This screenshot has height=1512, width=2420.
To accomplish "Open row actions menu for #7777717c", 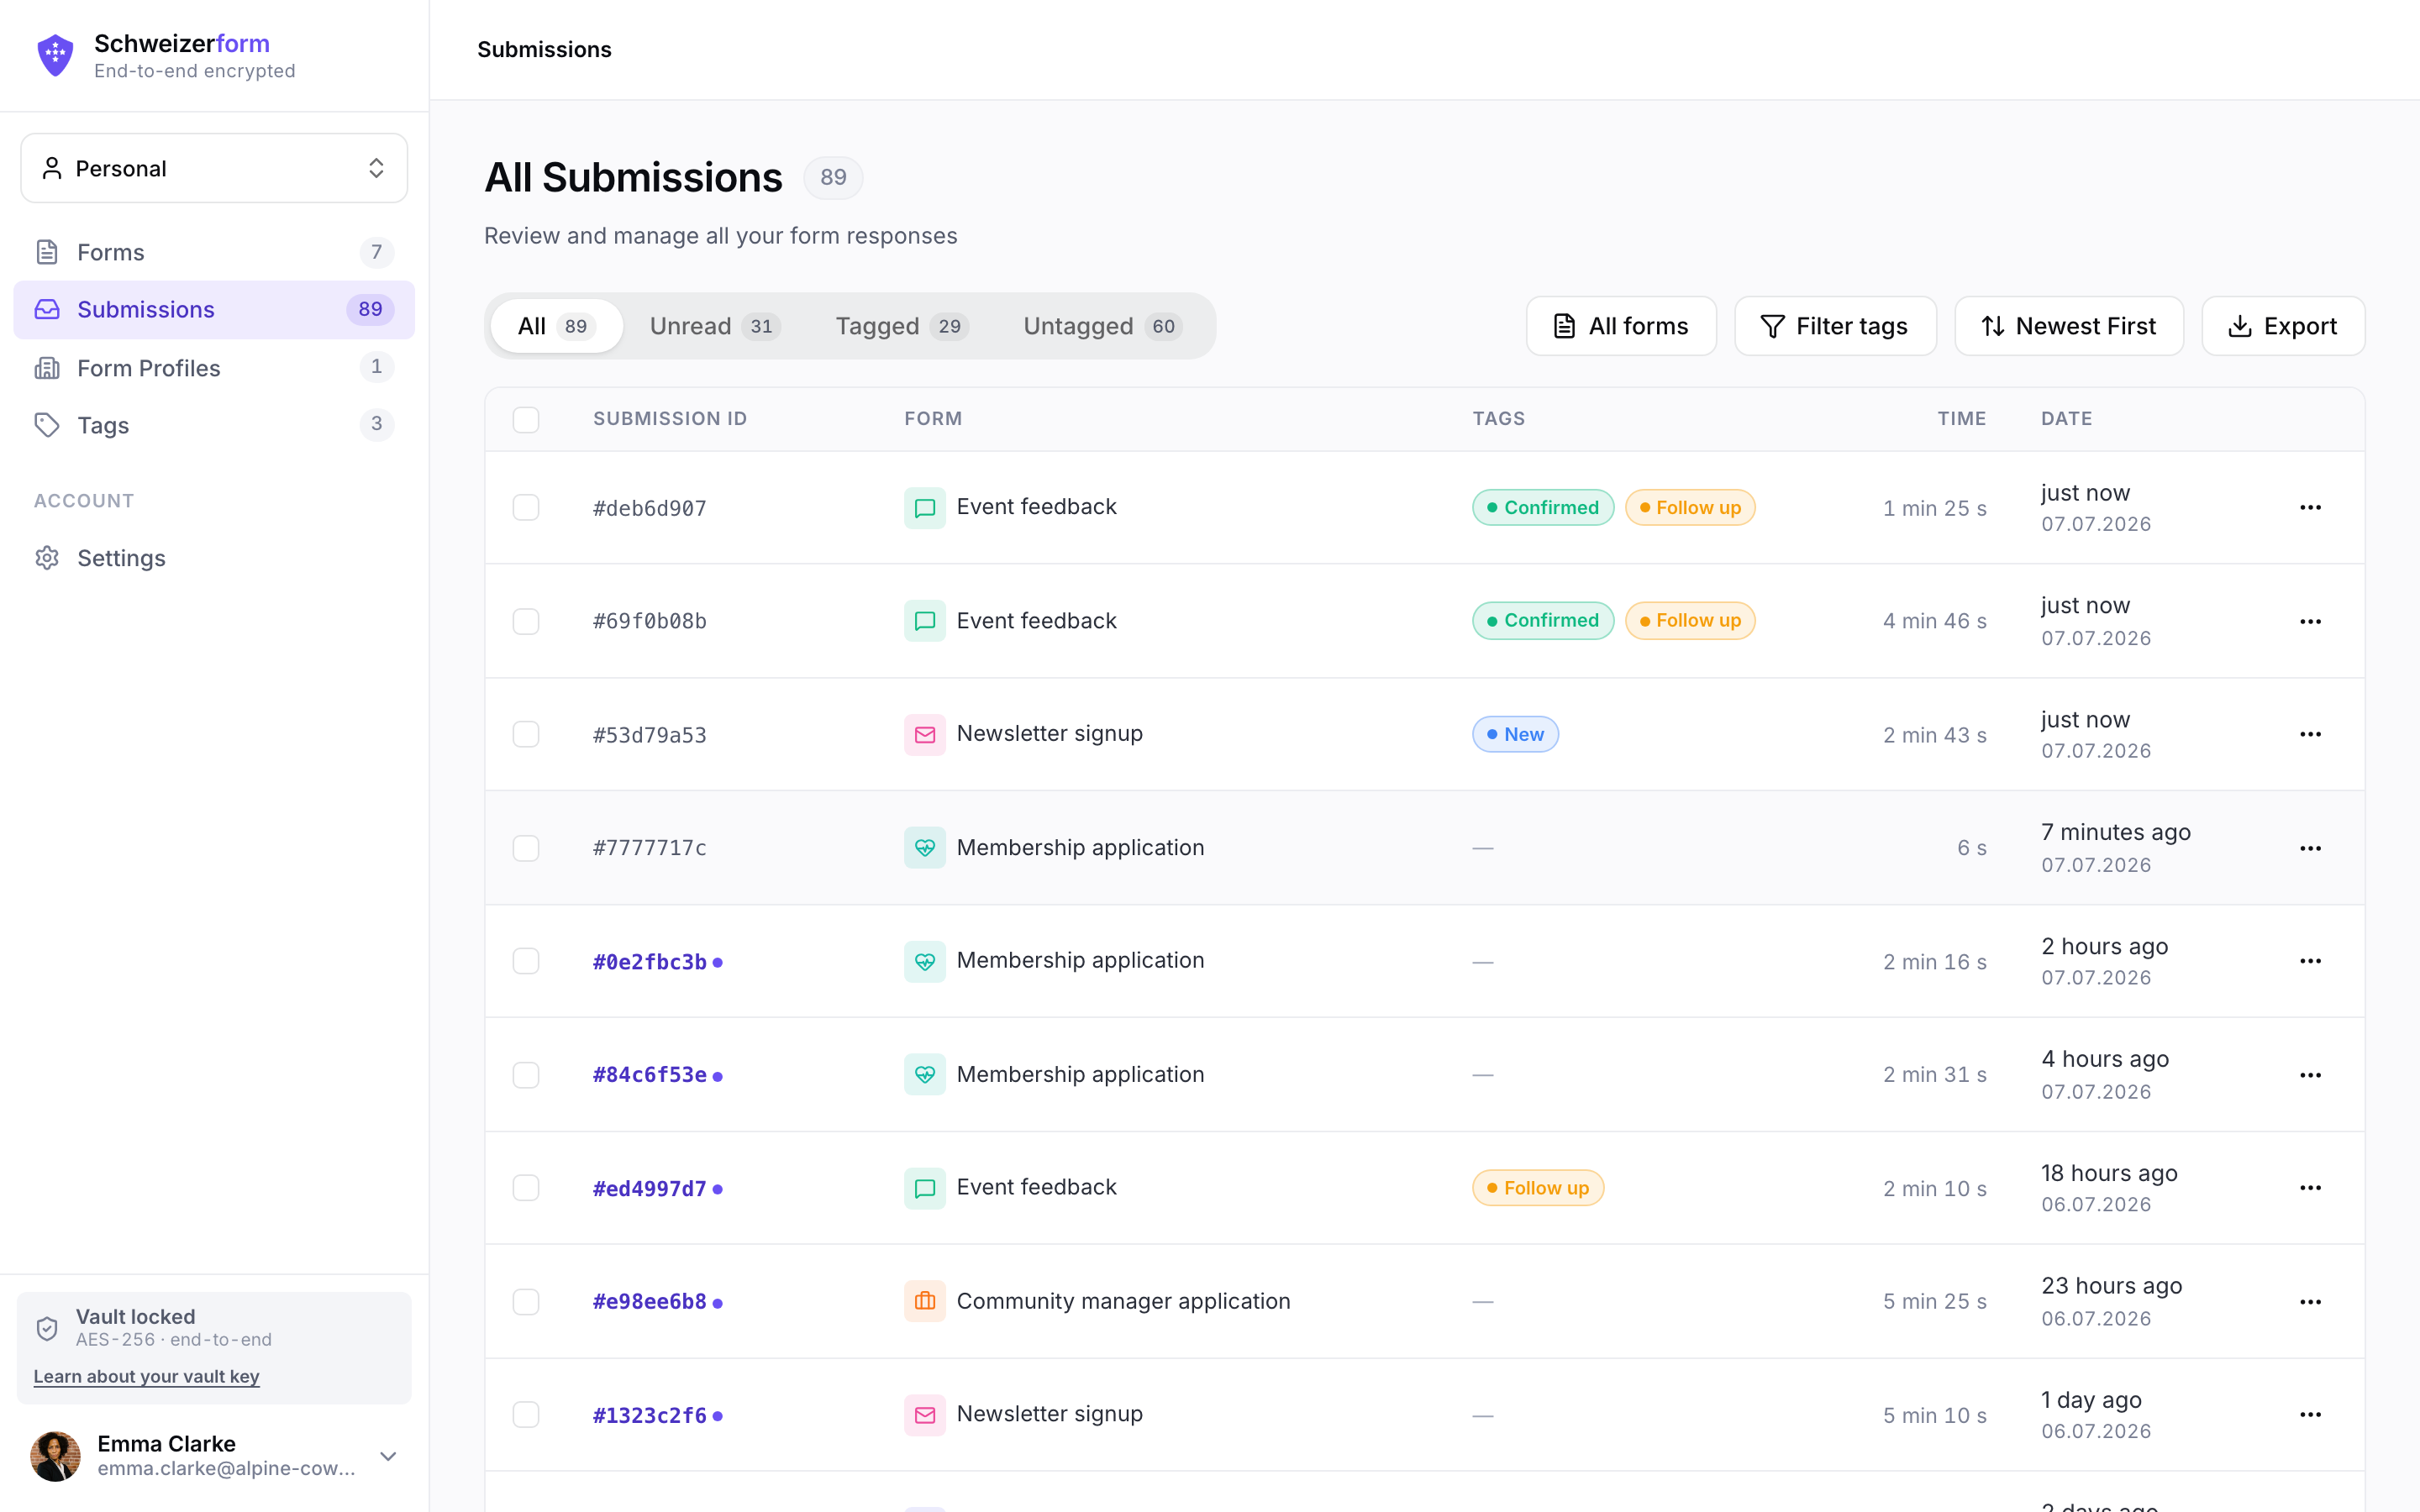I will tap(2310, 848).
